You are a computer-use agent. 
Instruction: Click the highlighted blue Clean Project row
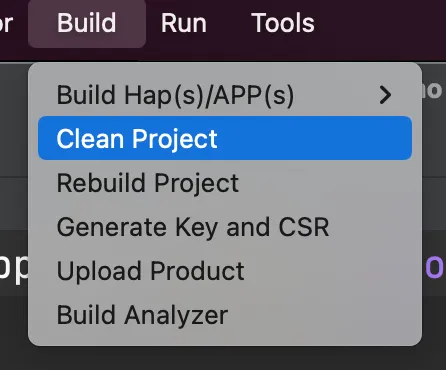point(225,138)
